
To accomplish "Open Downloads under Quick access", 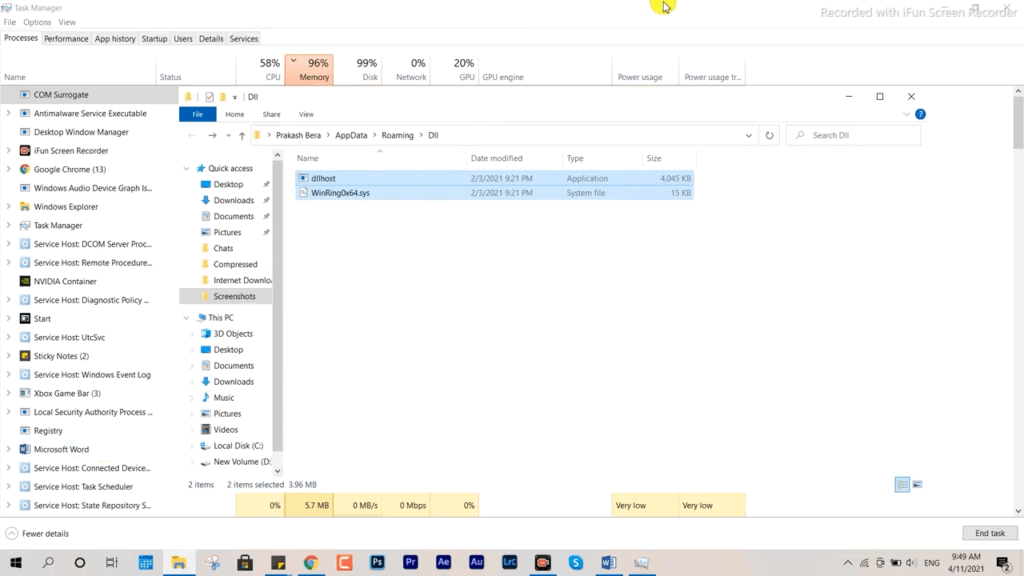I will (x=233, y=200).
